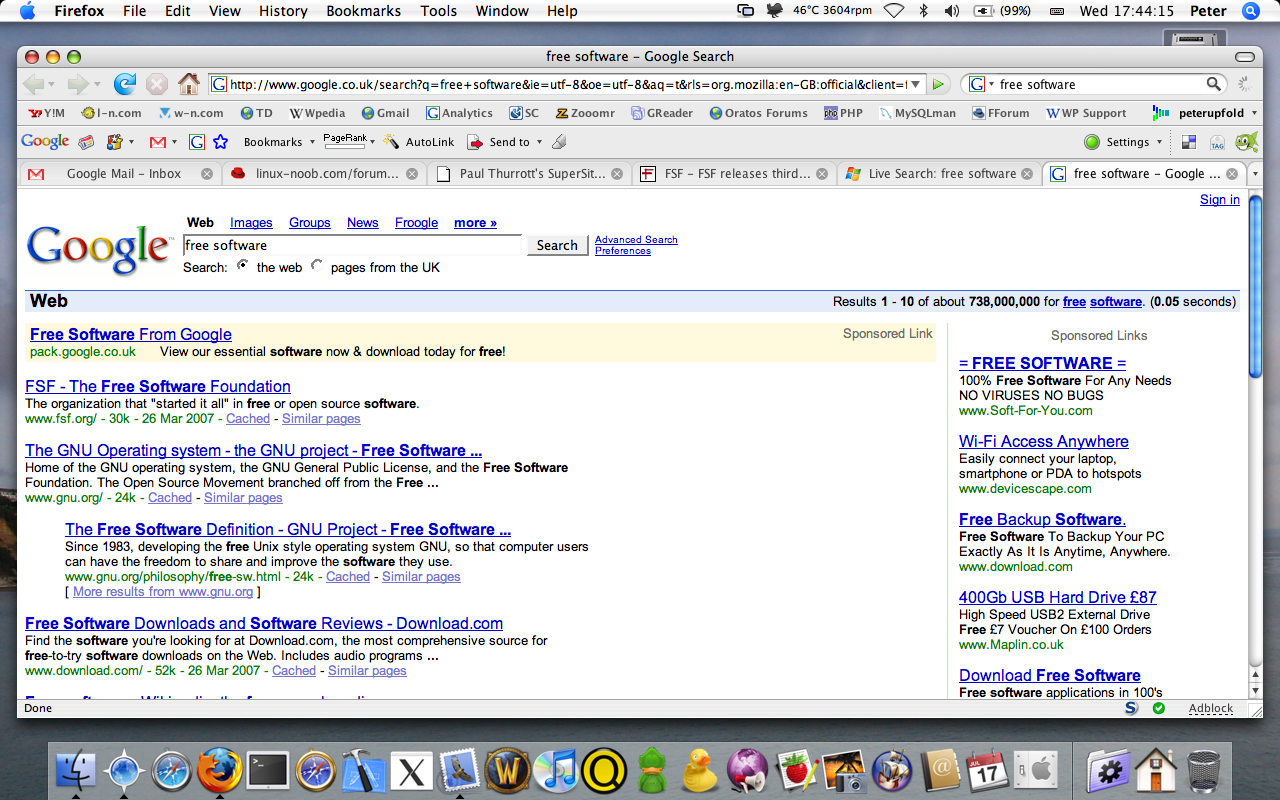Click 'Free Backup Software' sponsored link
1280x800 pixels.
[1042, 519]
